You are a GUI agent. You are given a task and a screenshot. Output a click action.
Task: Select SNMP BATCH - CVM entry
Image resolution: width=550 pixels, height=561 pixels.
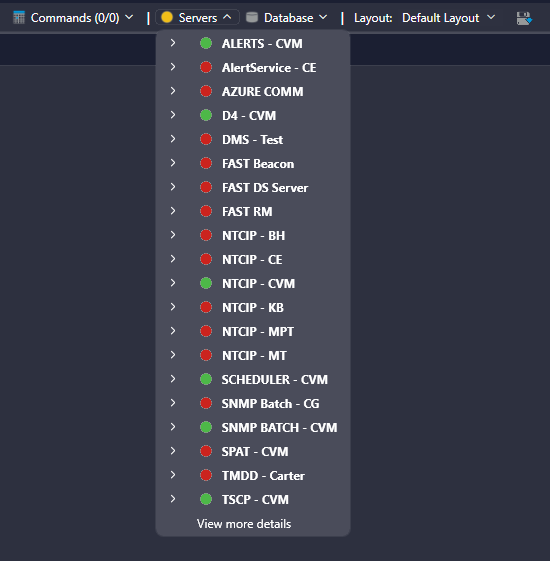[x=253, y=427]
